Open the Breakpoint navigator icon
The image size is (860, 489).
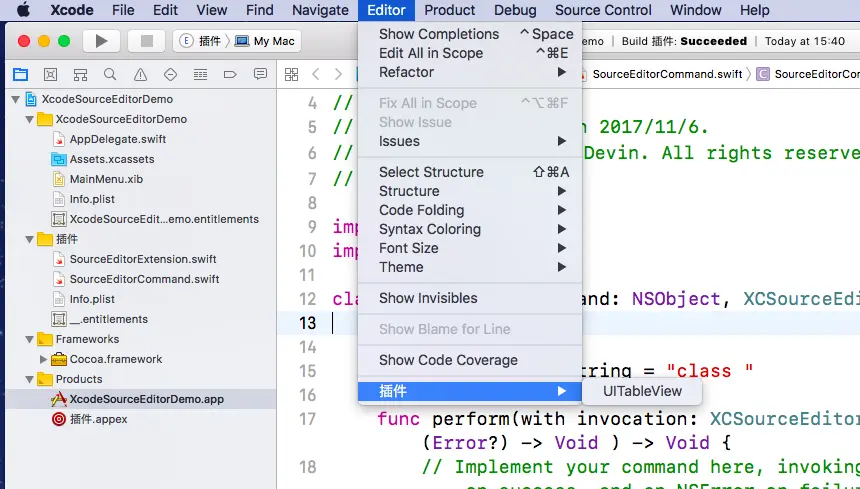pos(230,74)
